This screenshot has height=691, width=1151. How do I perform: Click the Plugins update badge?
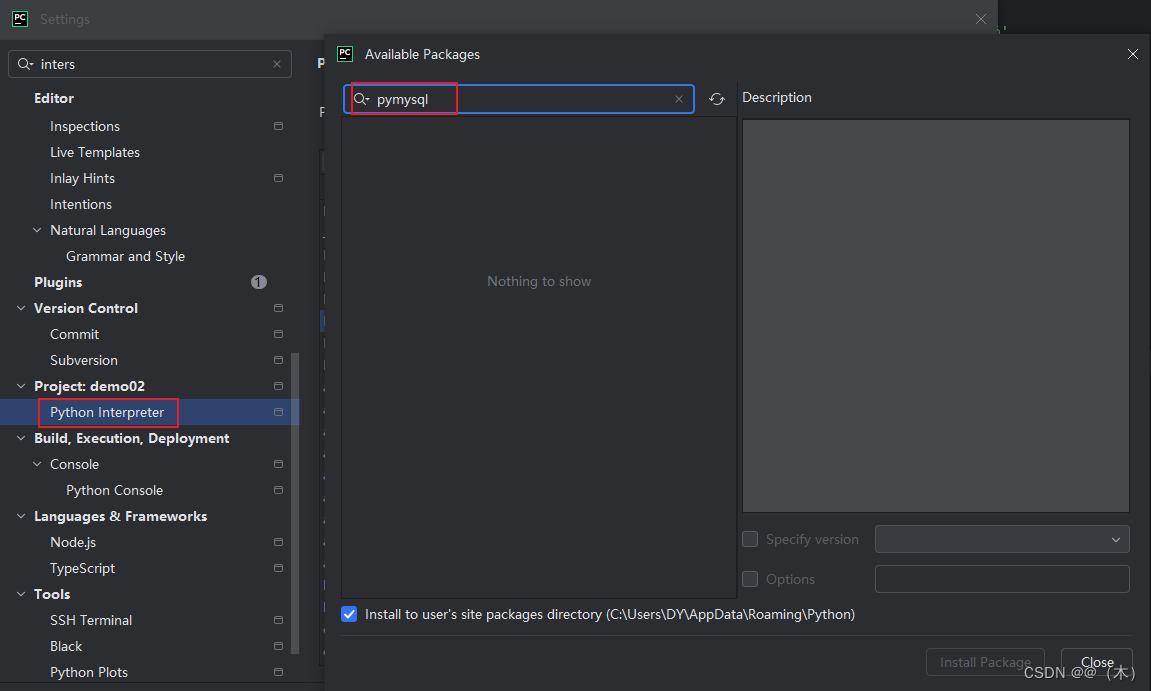(258, 282)
